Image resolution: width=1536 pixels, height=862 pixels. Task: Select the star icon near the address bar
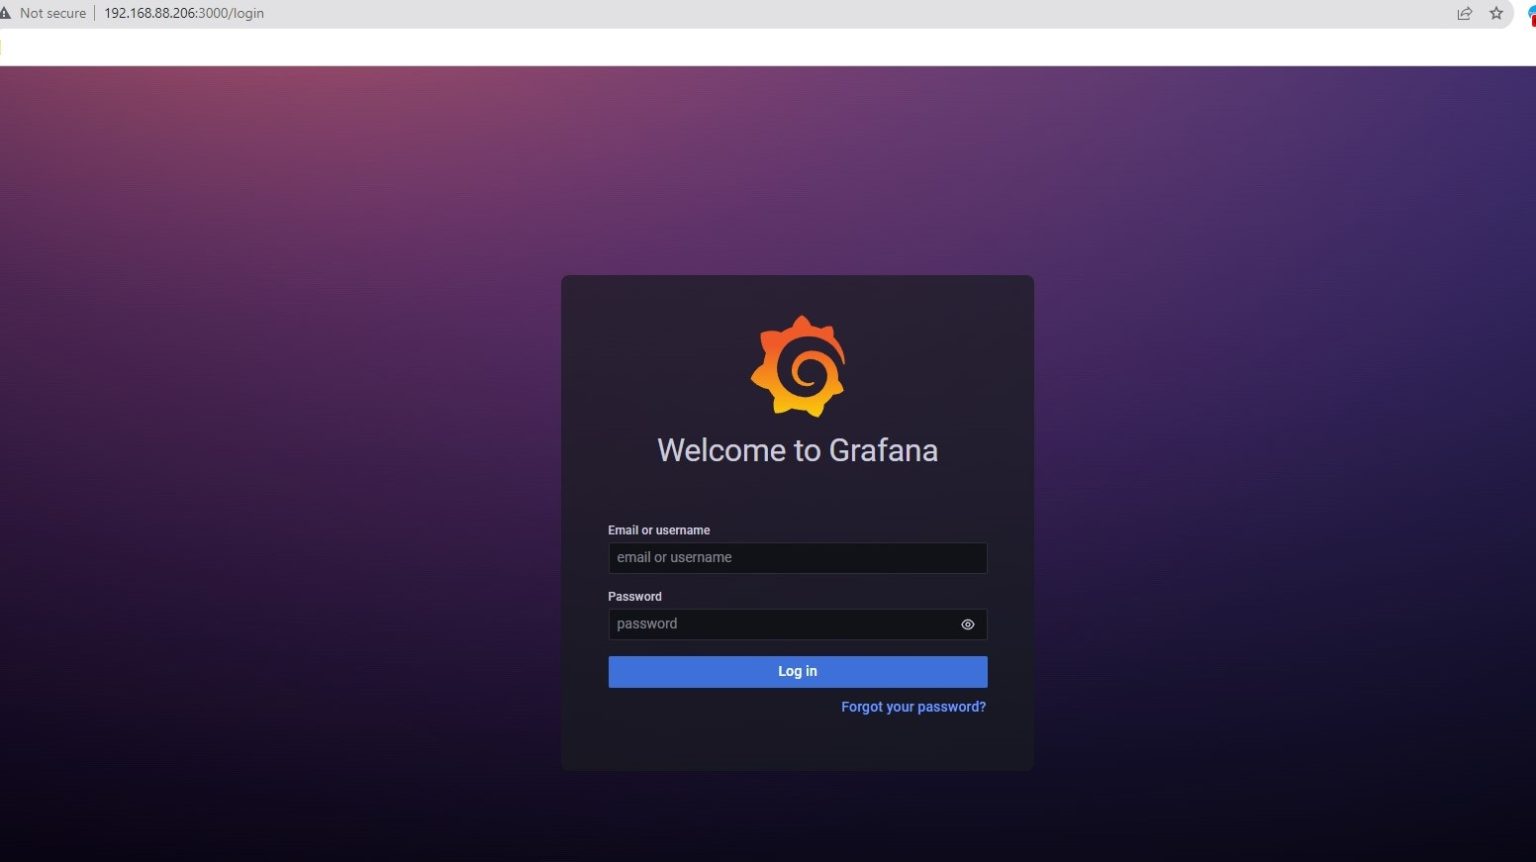(1496, 13)
